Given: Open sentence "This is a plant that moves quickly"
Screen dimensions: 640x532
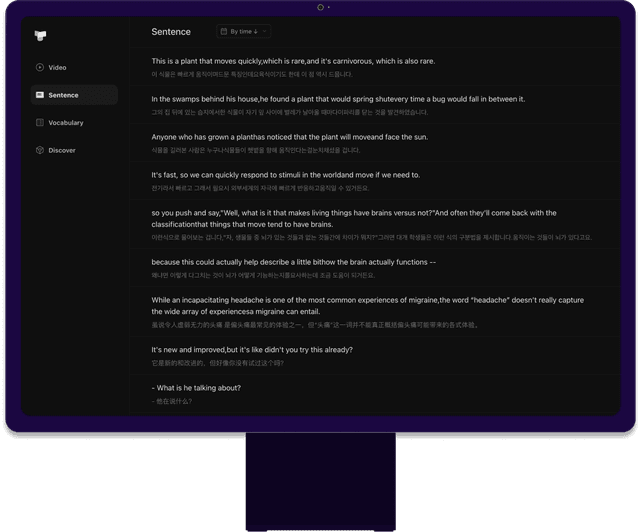Looking at the screenshot, I should click(293, 61).
